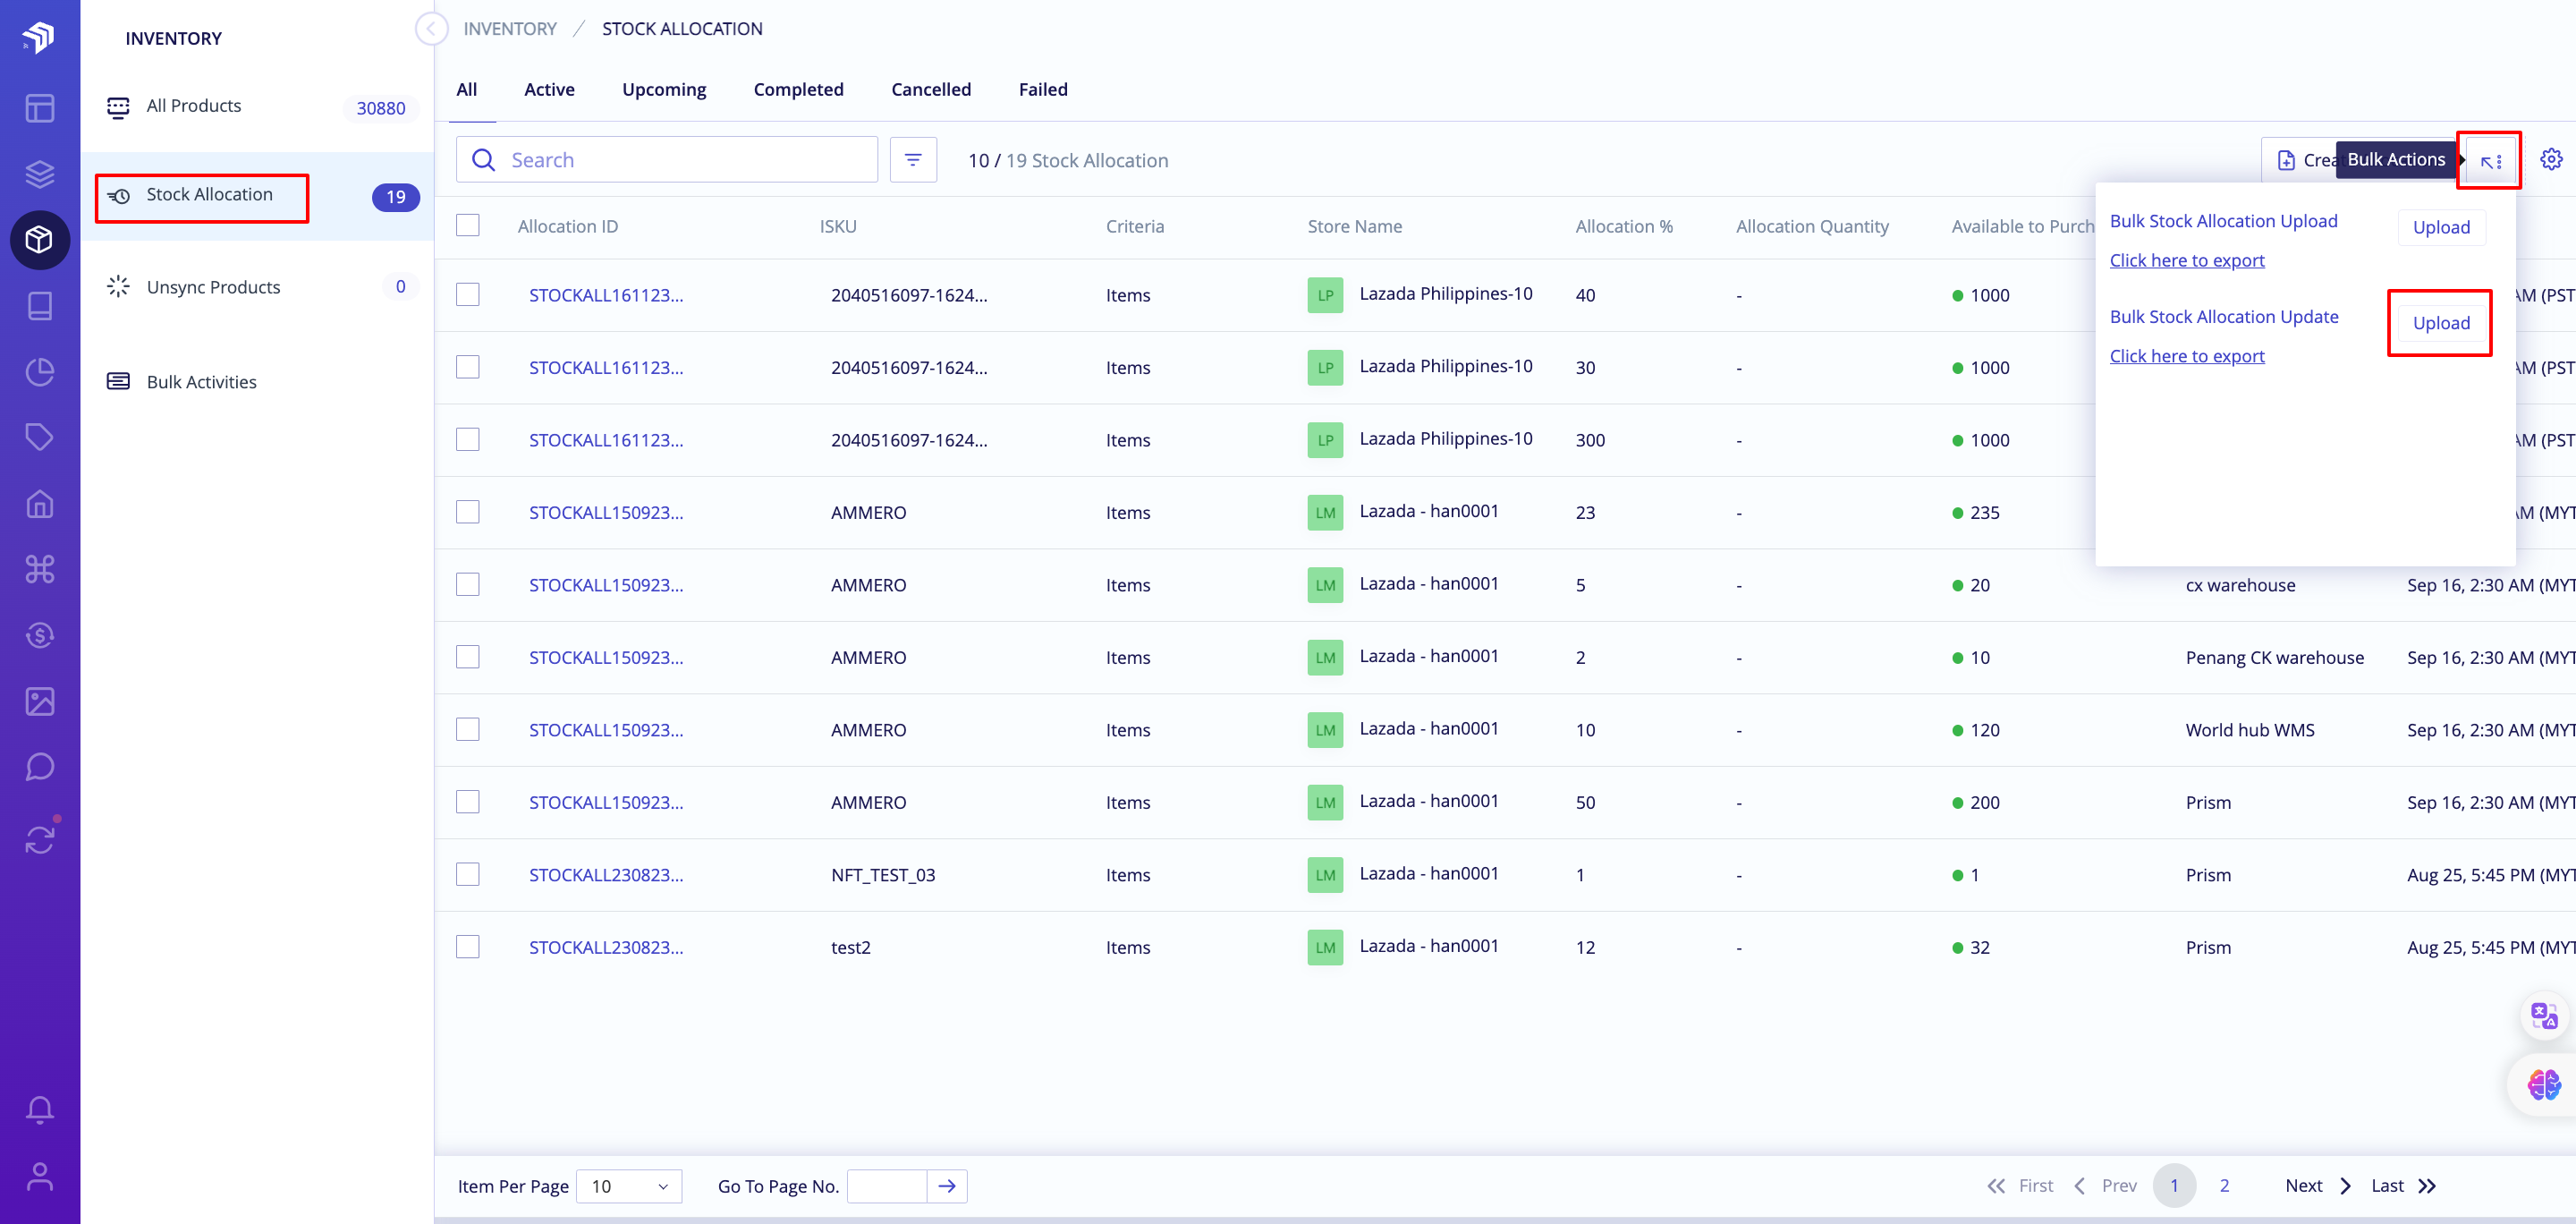Image resolution: width=2576 pixels, height=1224 pixels.
Task: Open the sync refresh icon with red dot
Action: (39, 839)
